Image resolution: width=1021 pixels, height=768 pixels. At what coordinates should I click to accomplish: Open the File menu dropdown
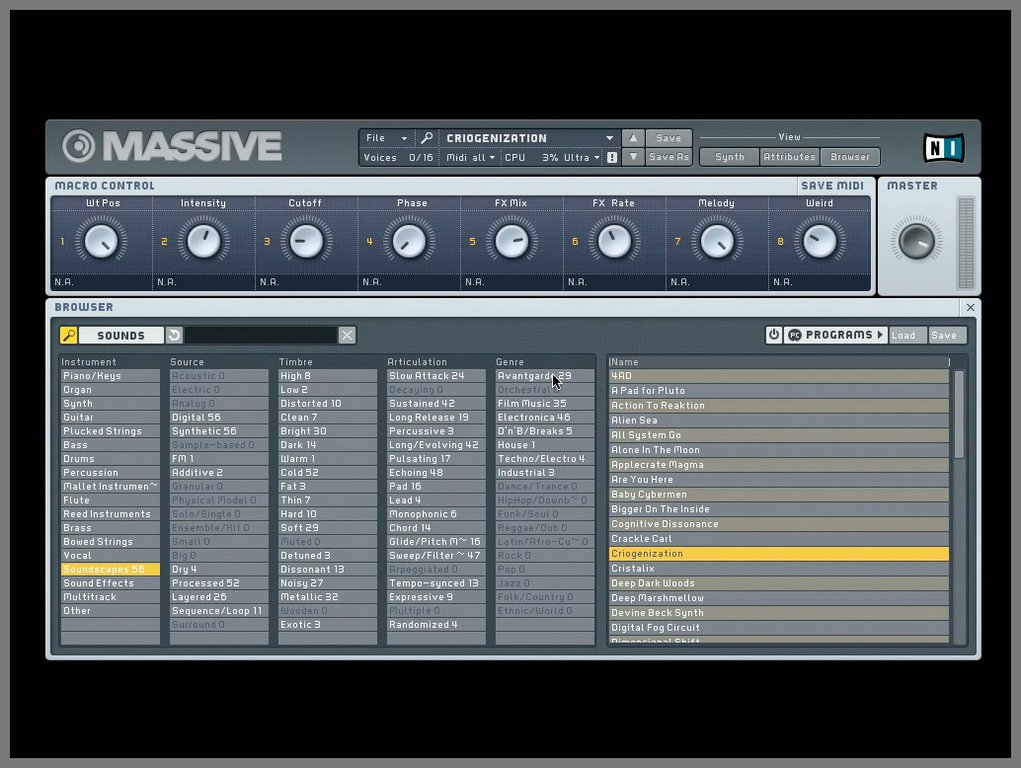point(386,138)
